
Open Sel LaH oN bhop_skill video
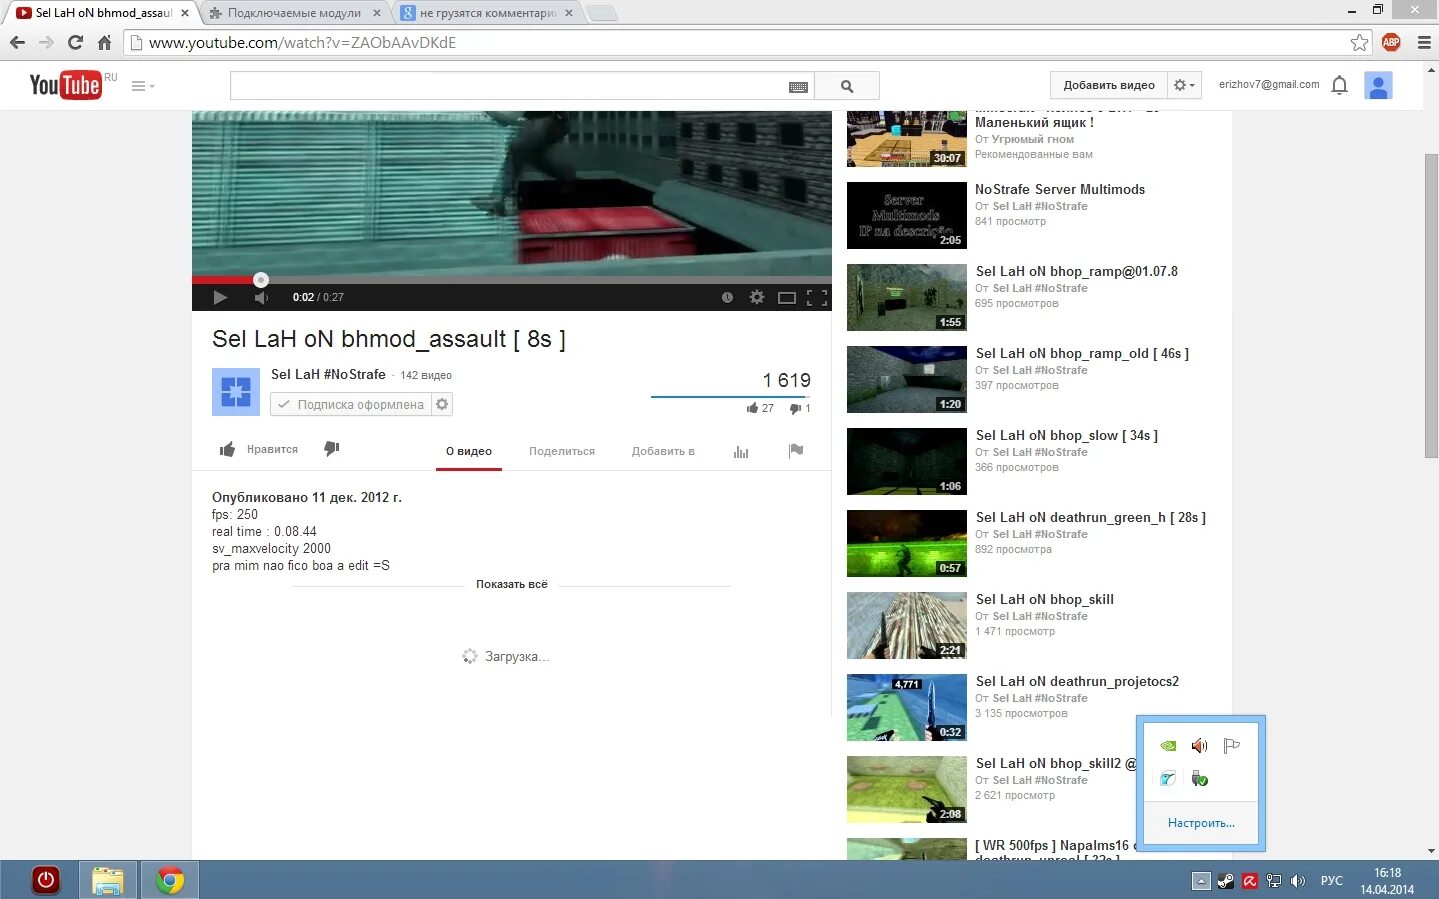click(x=1045, y=599)
